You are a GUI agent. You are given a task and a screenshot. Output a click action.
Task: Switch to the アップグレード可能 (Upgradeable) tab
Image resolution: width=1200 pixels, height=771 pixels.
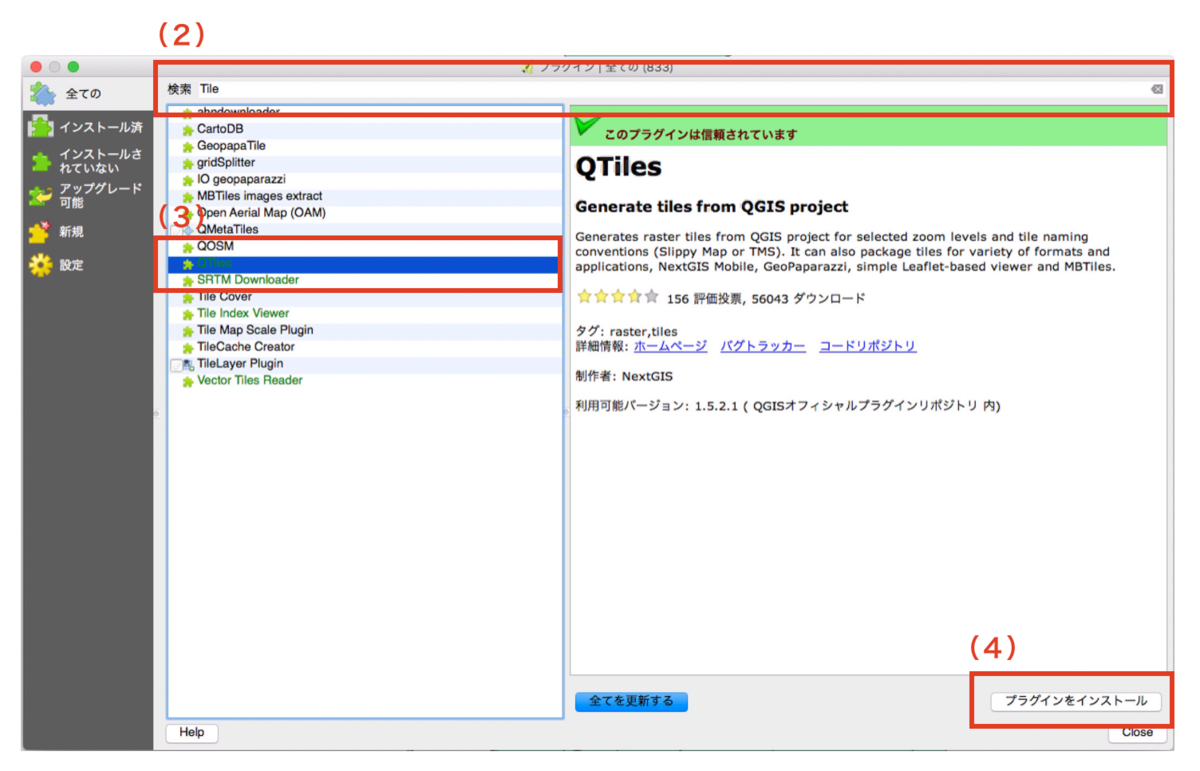tap(88, 195)
